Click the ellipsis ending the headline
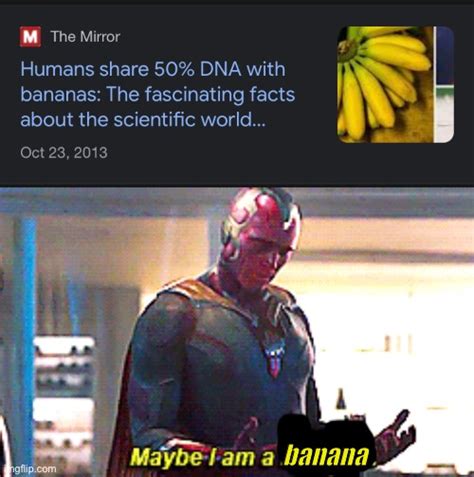 tap(258, 122)
